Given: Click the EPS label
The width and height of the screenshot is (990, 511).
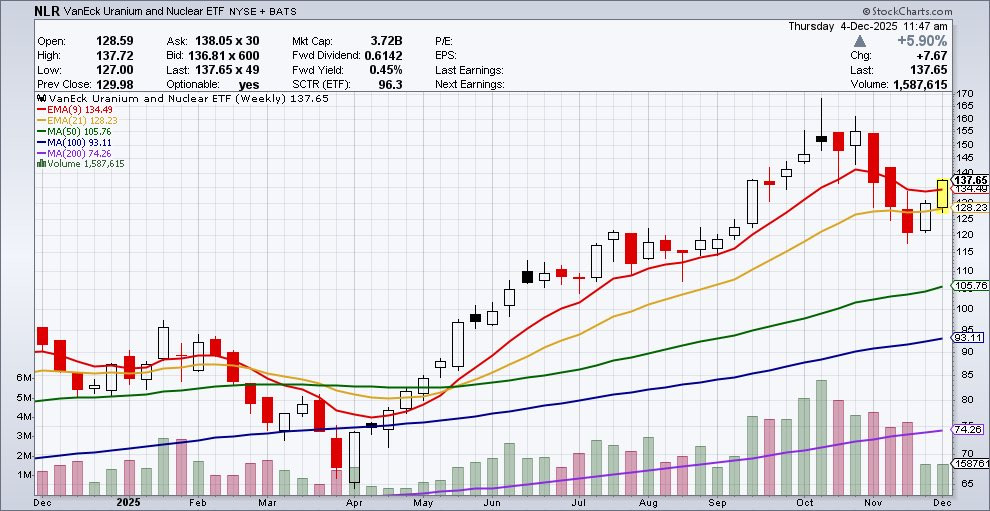Looking at the screenshot, I should (x=446, y=56).
